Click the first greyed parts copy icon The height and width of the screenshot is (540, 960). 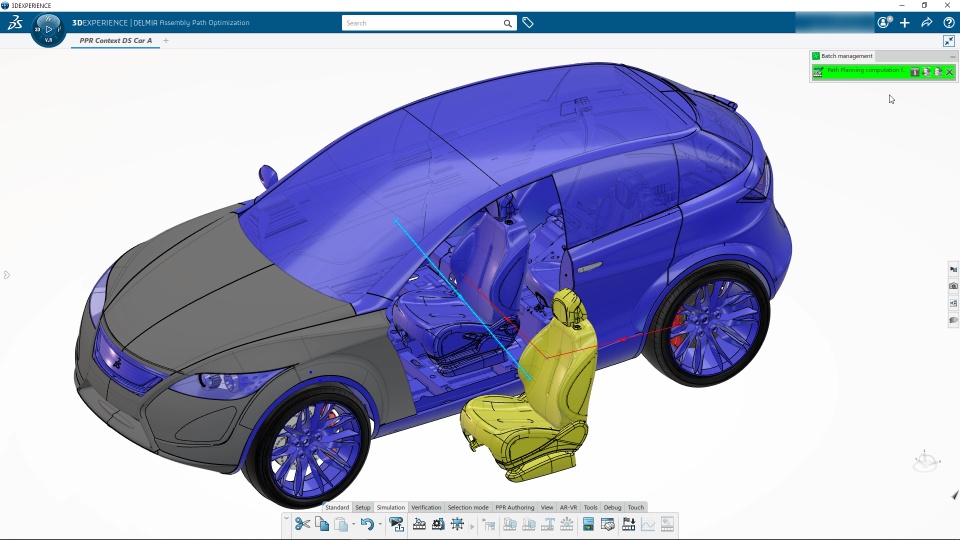coord(510,524)
